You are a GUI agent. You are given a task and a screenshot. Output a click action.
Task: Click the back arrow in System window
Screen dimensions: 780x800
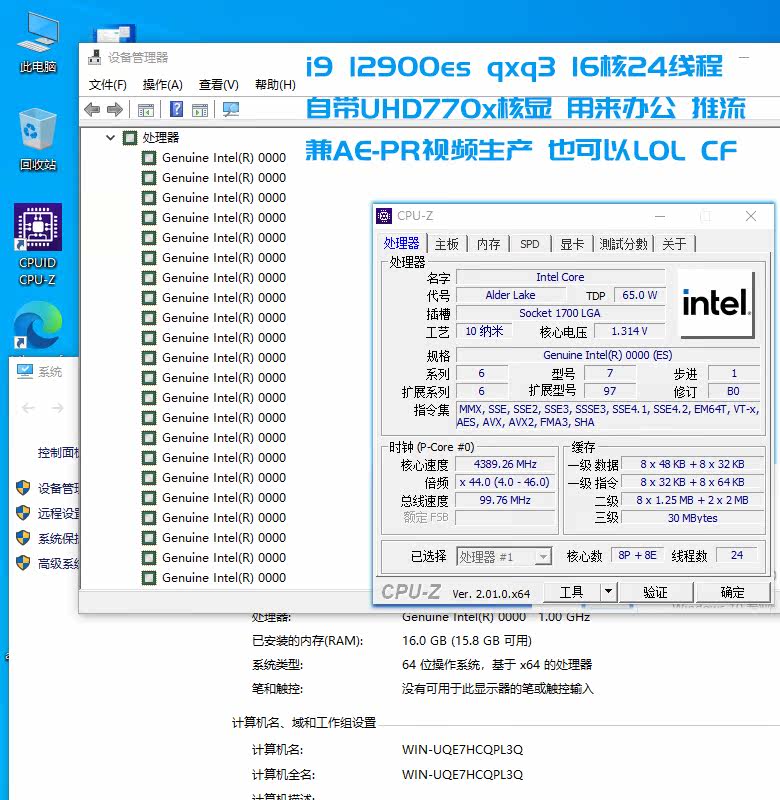tap(29, 408)
